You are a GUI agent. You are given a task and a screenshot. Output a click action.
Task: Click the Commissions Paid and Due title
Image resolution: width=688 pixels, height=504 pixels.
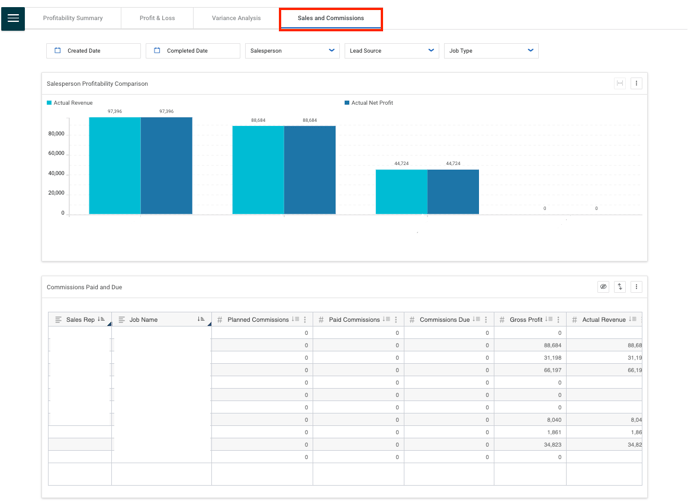84,287
